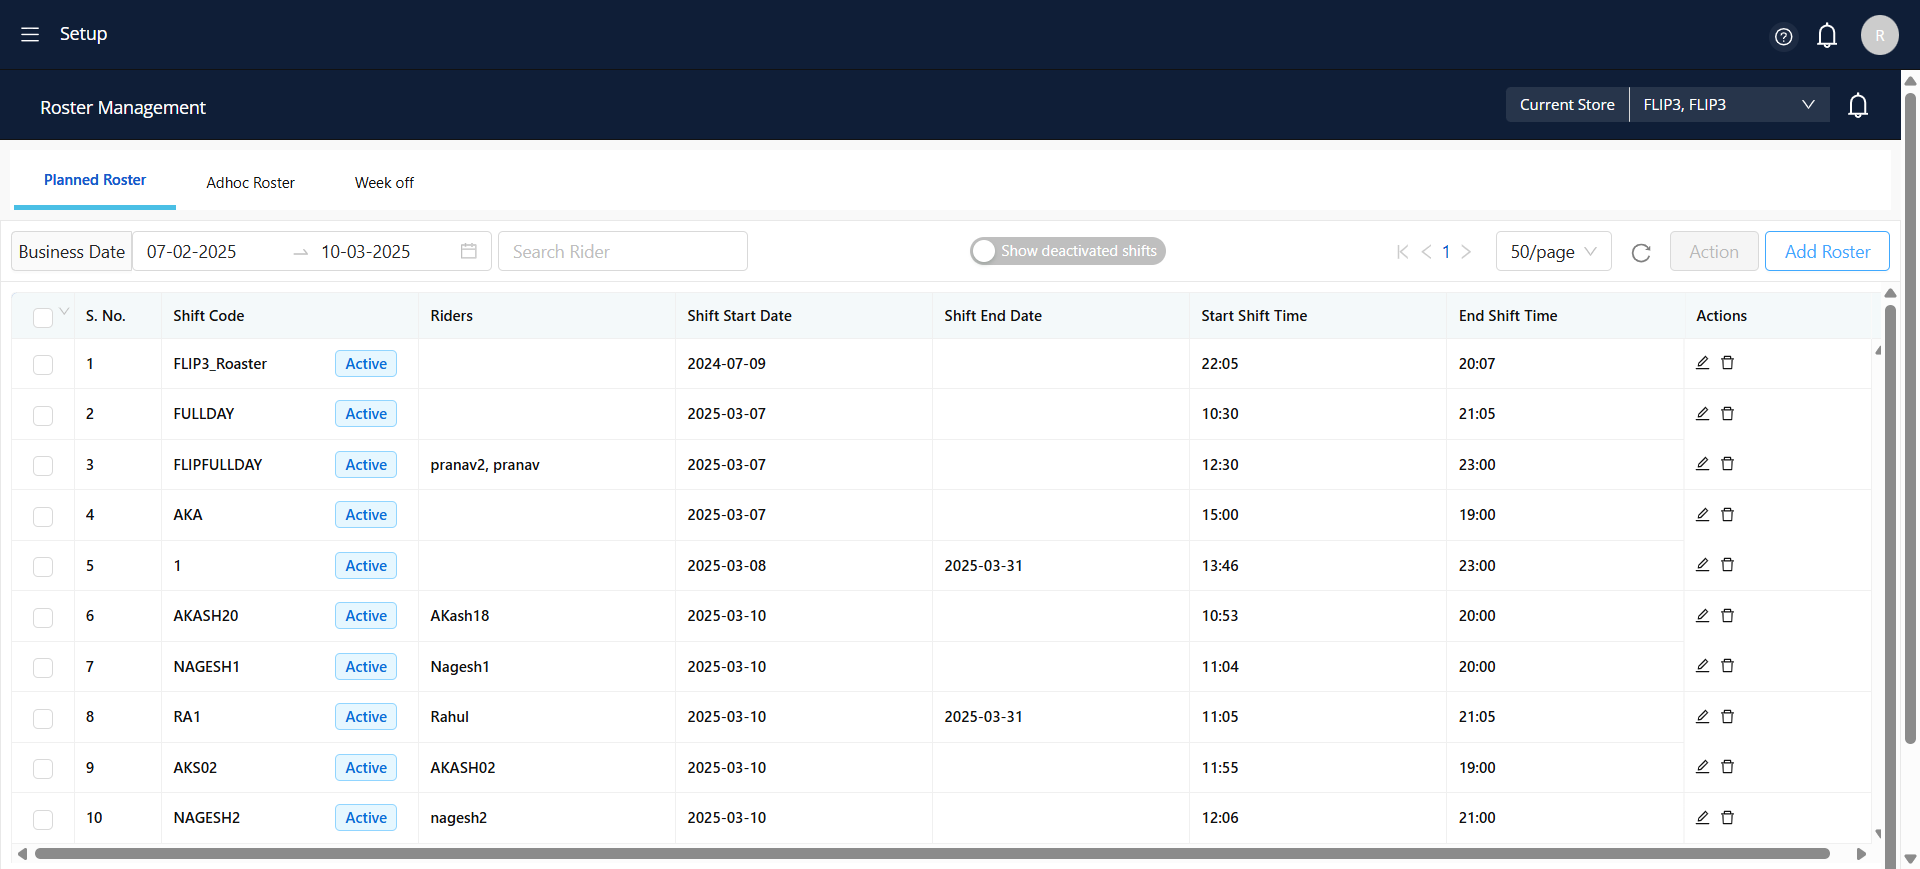
Task: Delete the RA1 shift
Action: pyautogui.click(x=1727, y=716)
